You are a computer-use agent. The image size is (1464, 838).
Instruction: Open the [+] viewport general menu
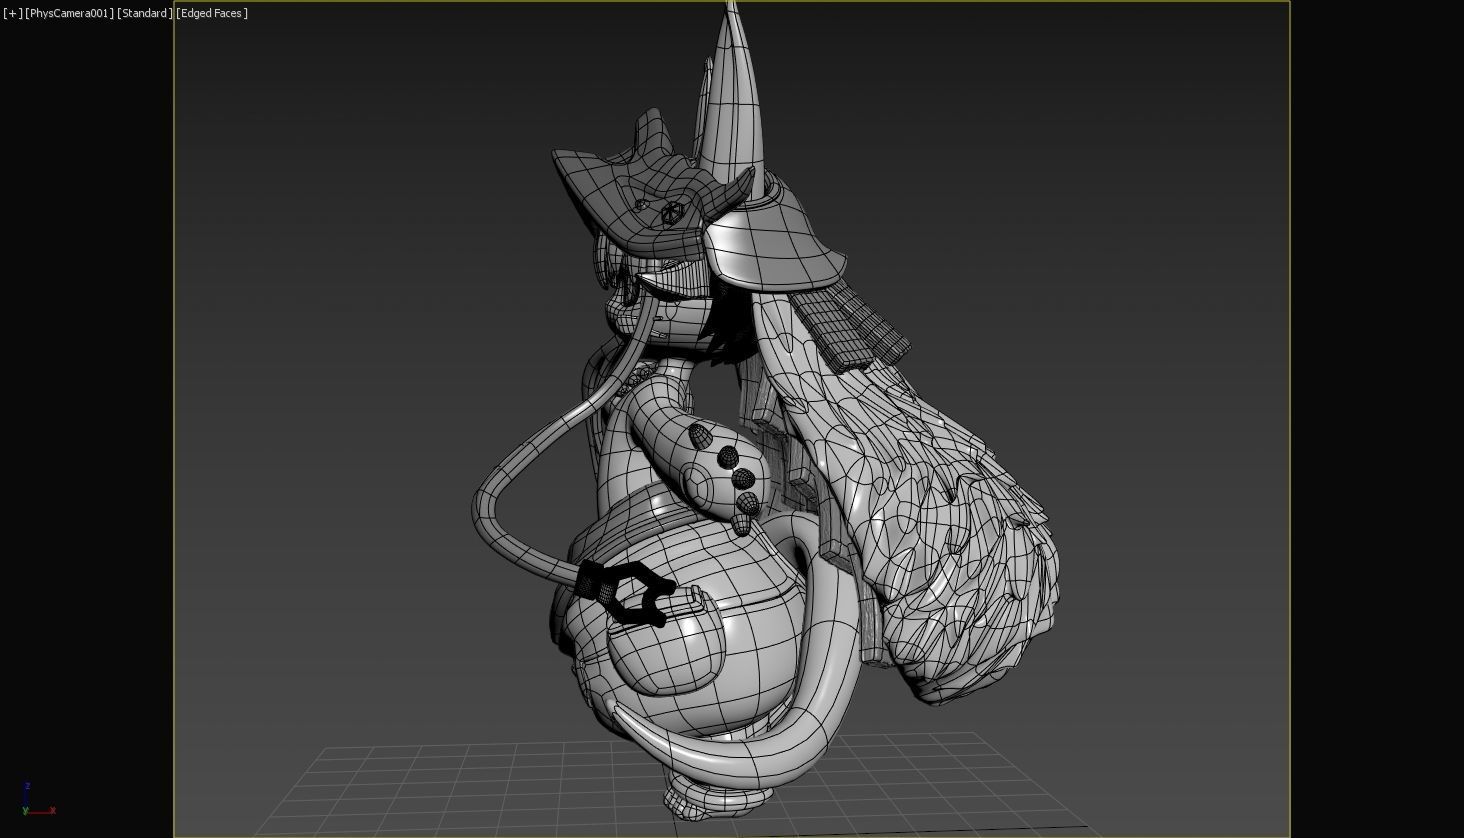12,13
